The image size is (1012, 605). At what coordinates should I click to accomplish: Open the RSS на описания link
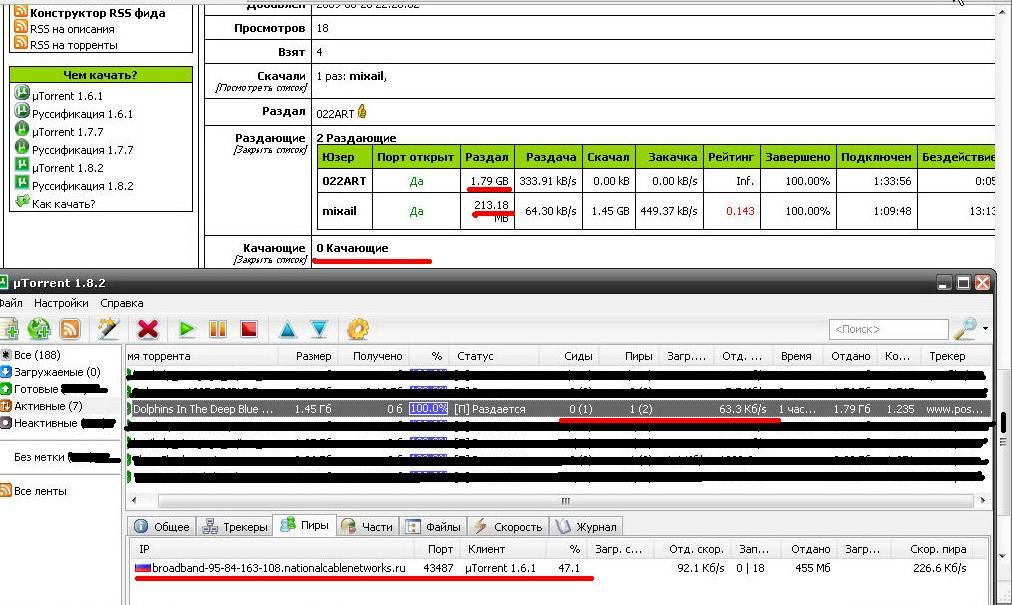[x=72, y=29]
